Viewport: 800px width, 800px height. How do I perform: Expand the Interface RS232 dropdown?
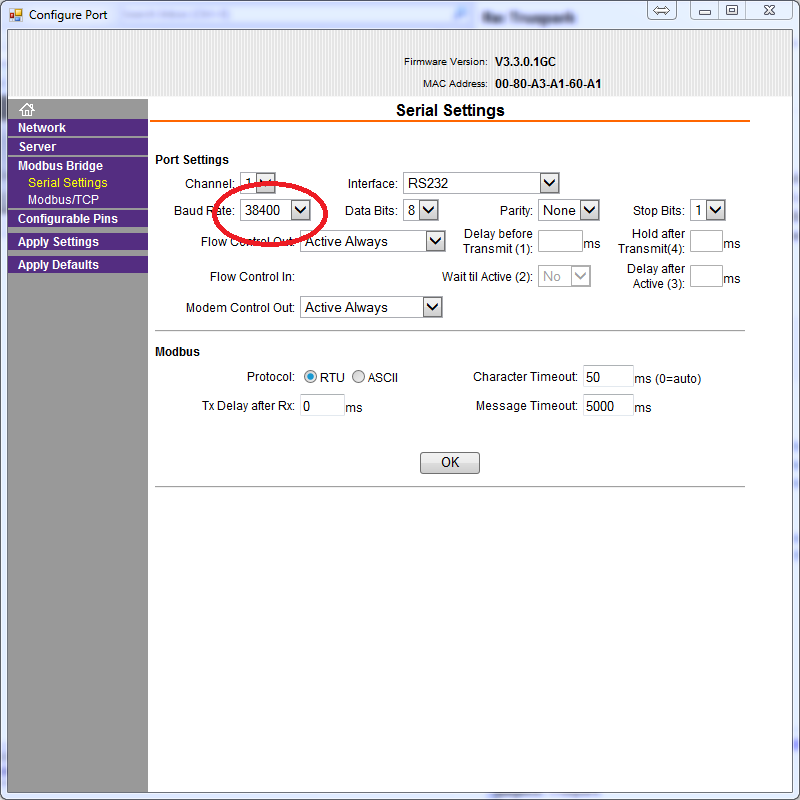548,183
